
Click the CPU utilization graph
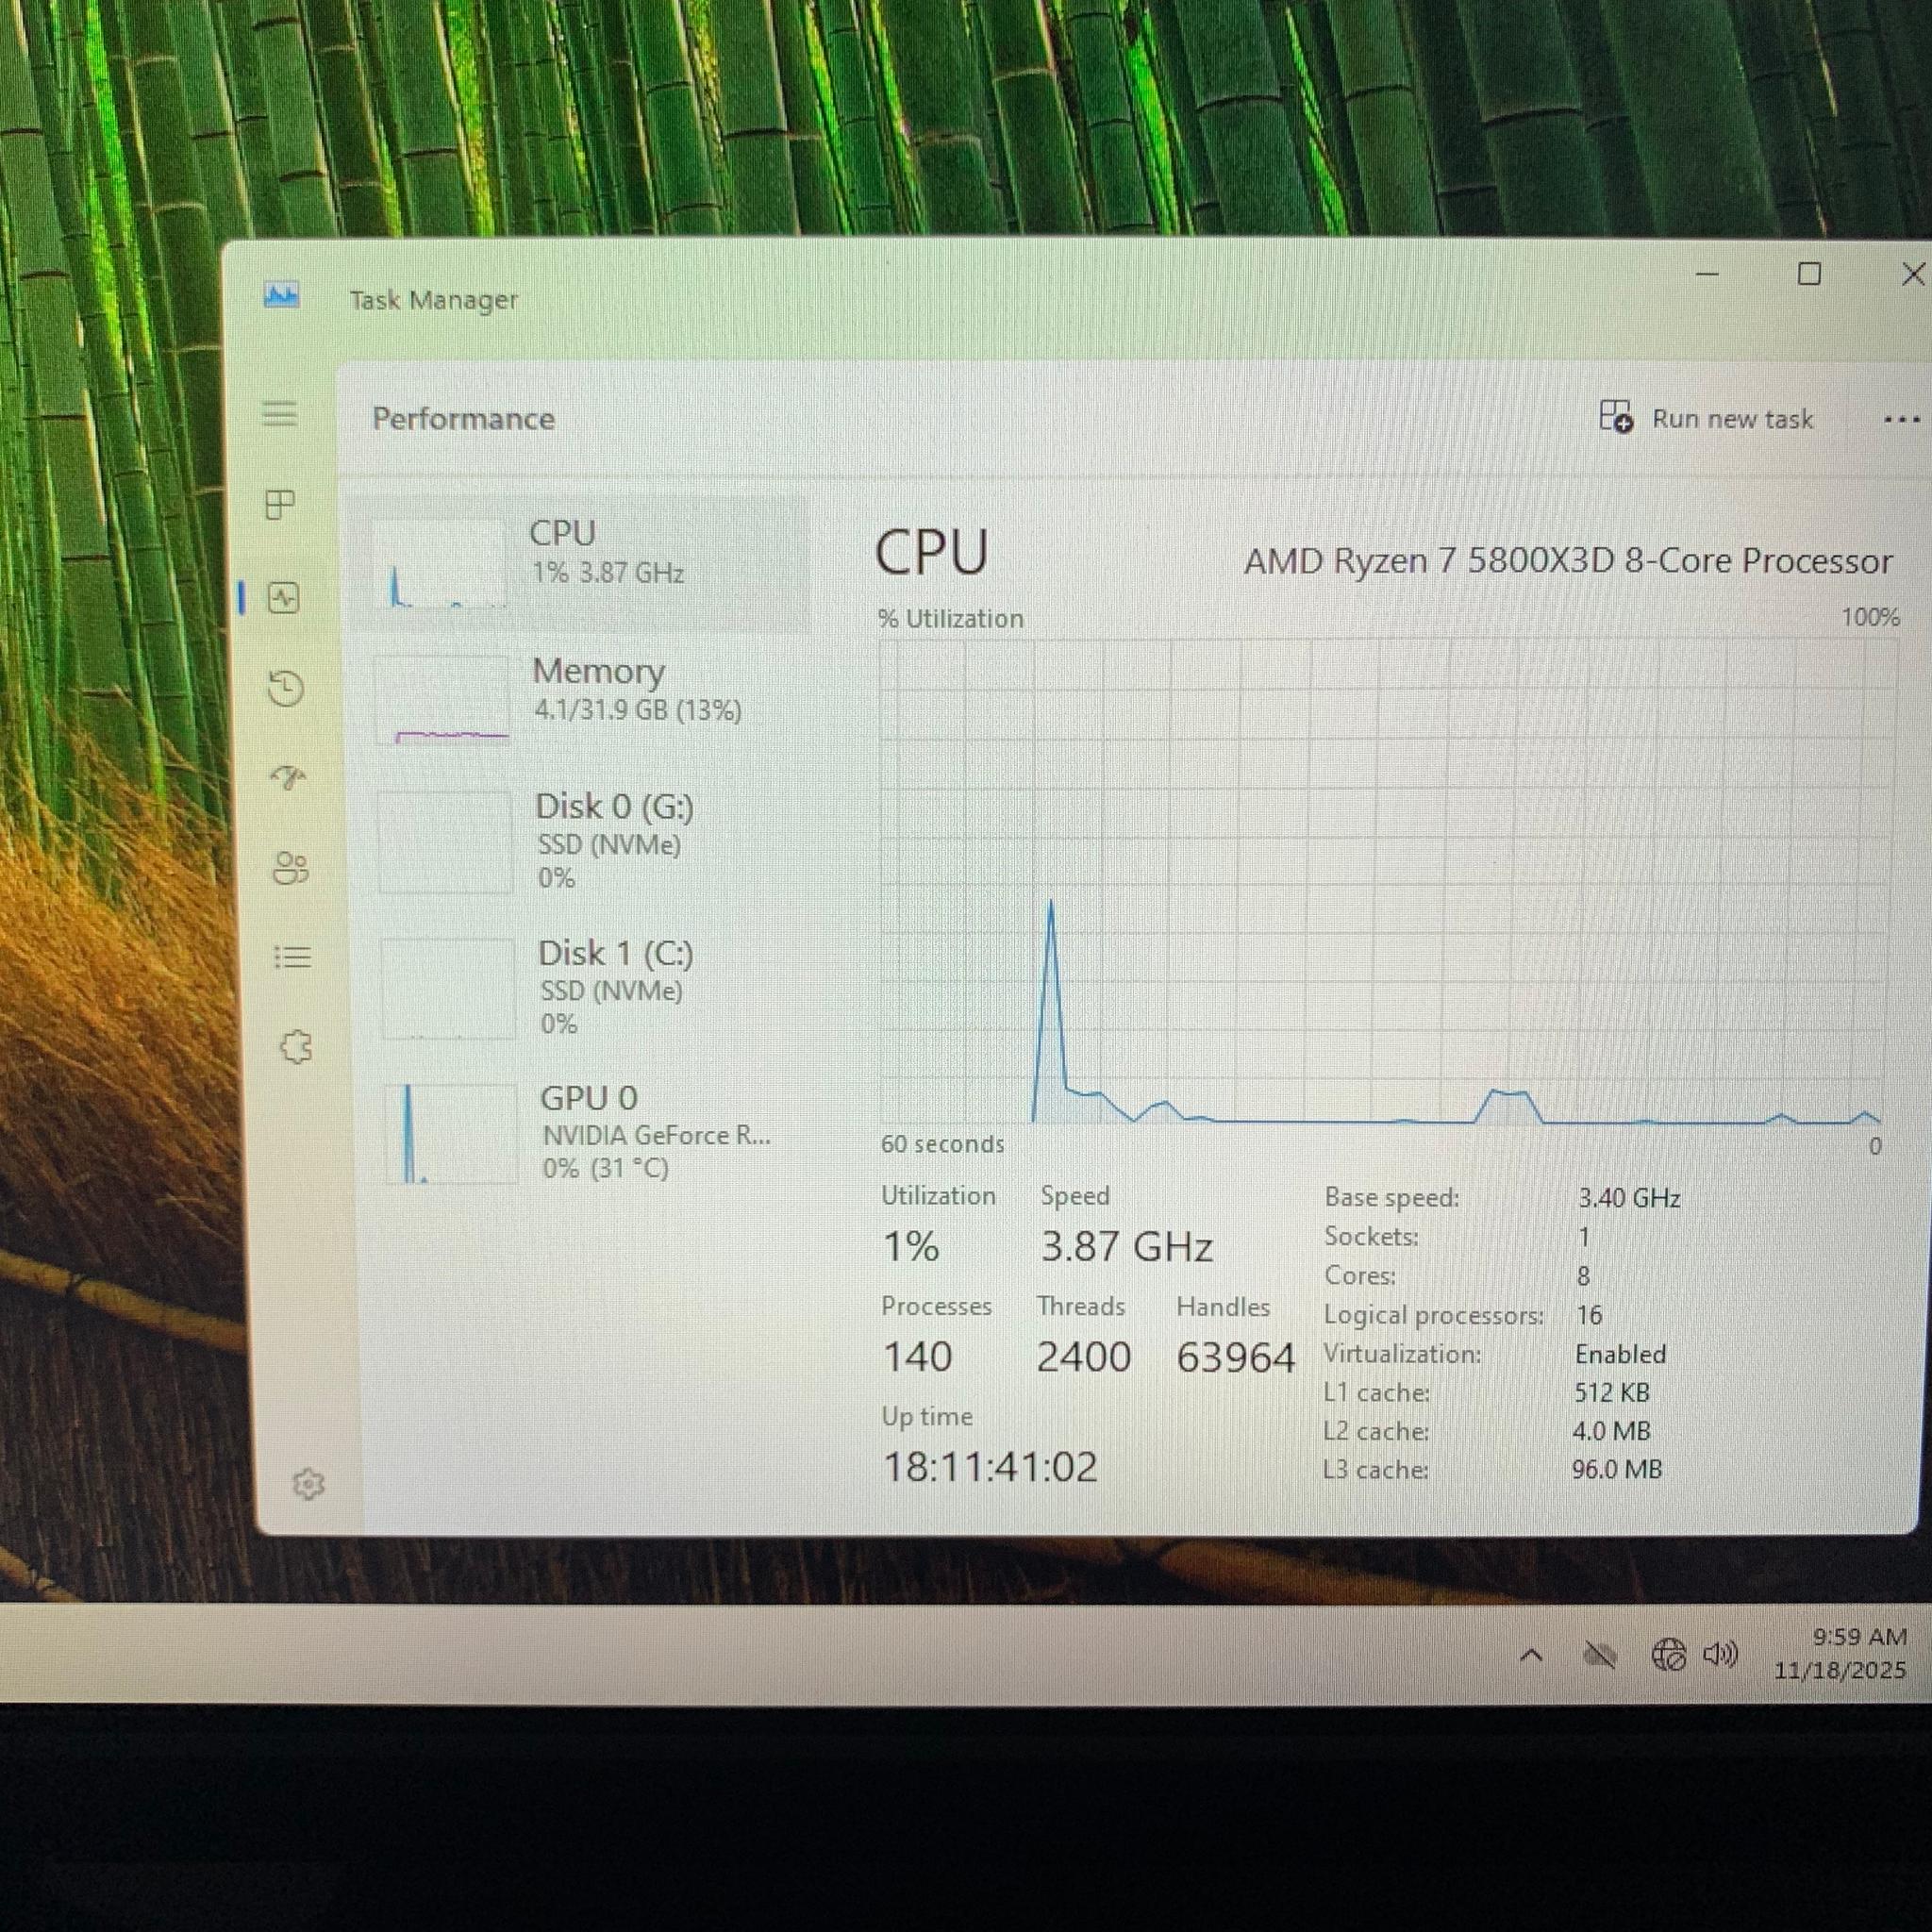1388,881
